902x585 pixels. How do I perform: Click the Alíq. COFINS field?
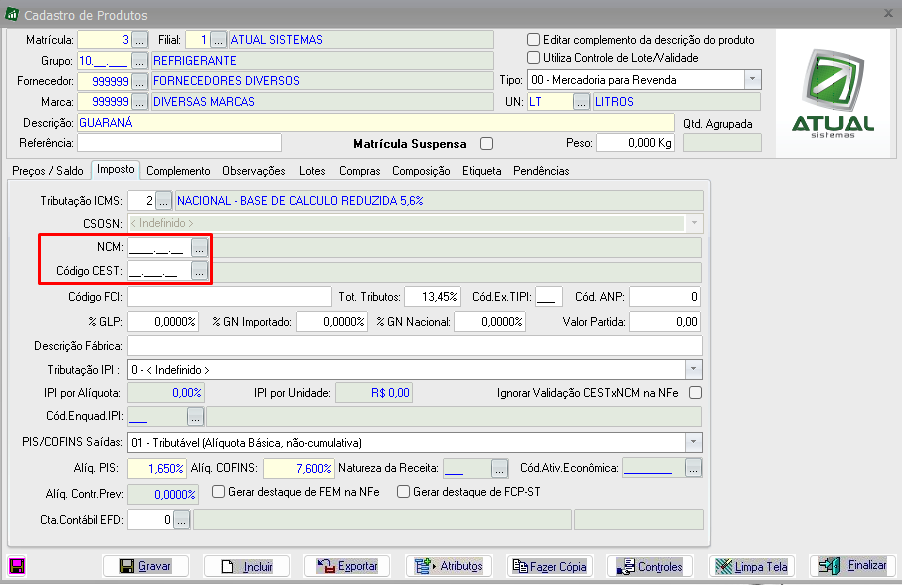coord(299,468)
